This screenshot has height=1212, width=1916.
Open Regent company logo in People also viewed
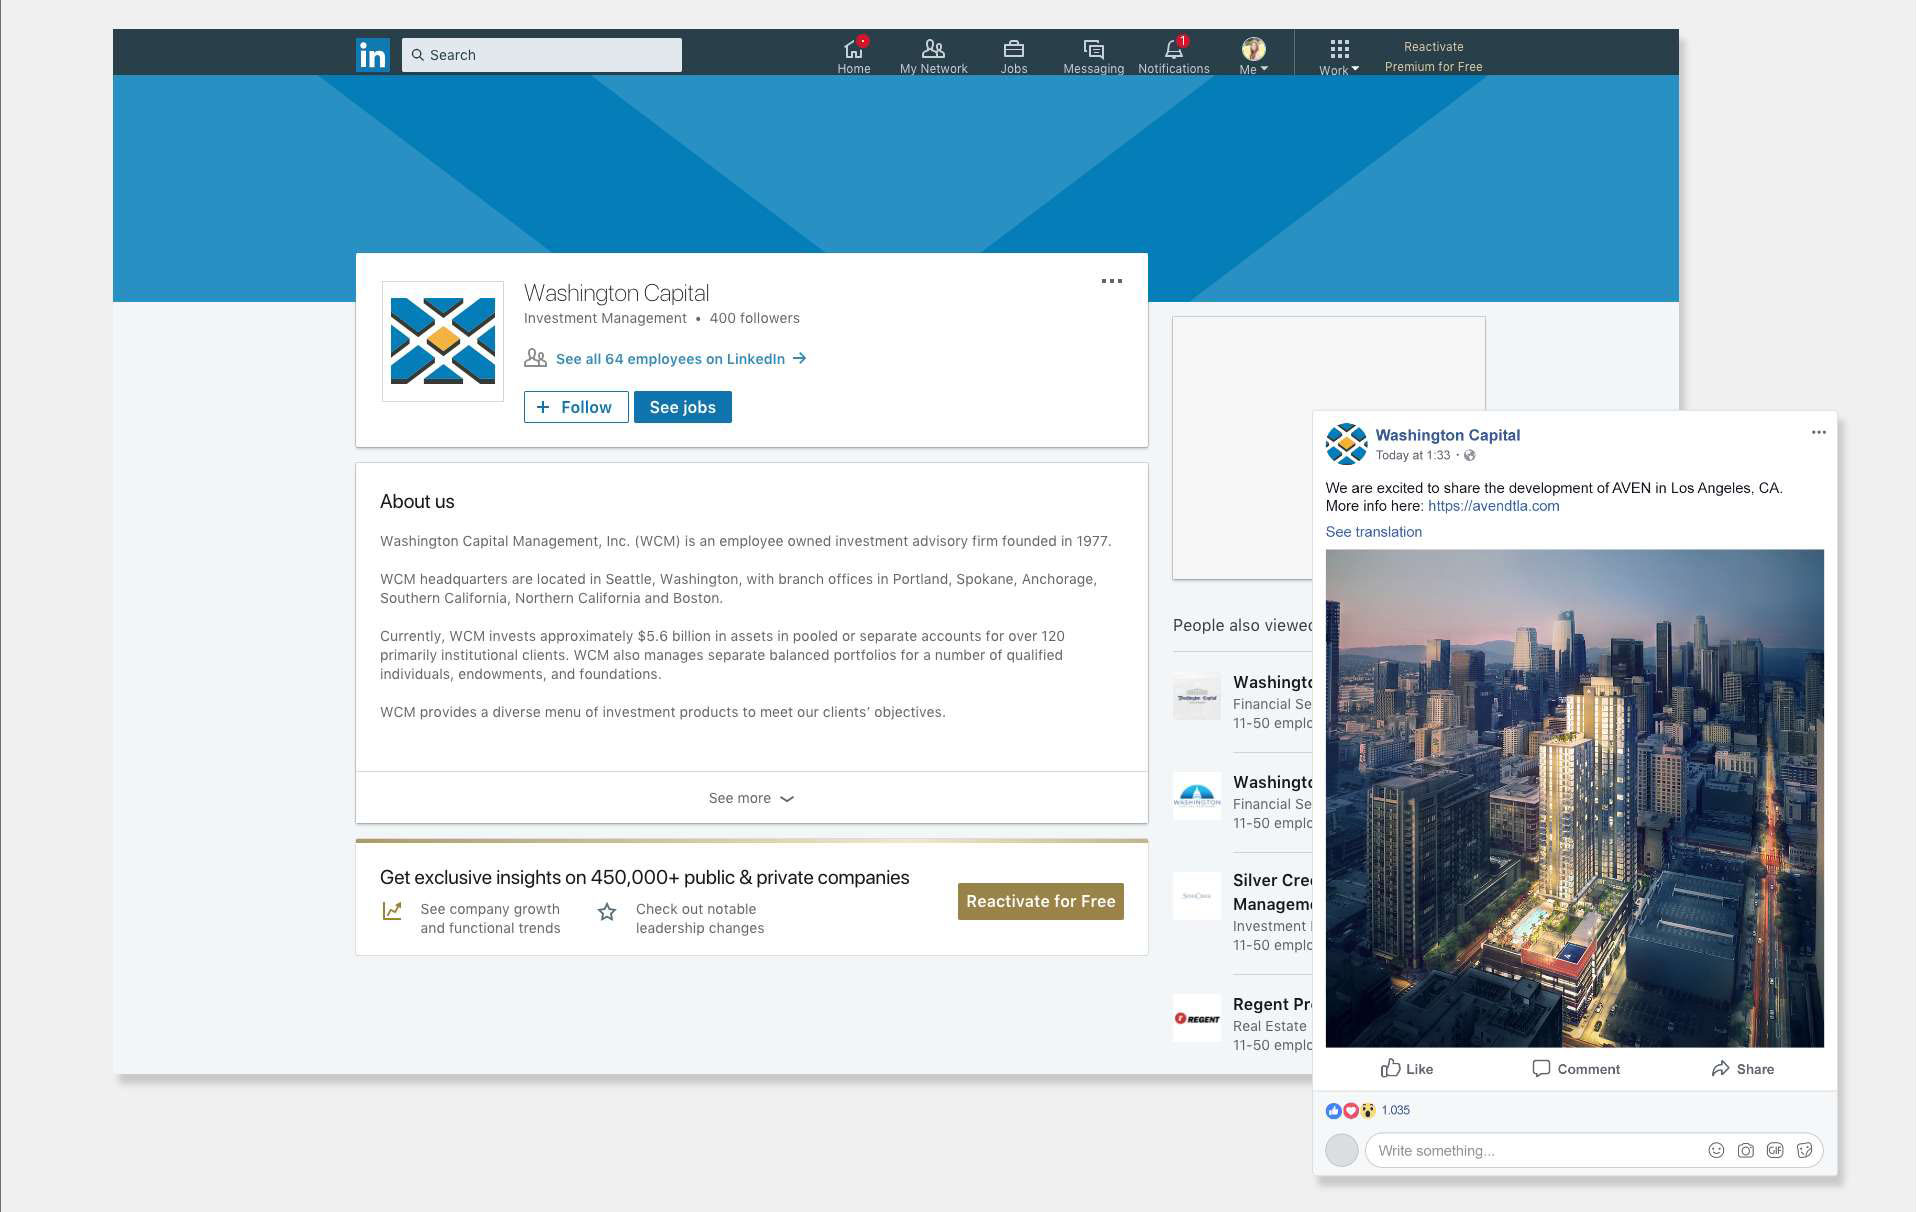(x=1197, y=1018)
